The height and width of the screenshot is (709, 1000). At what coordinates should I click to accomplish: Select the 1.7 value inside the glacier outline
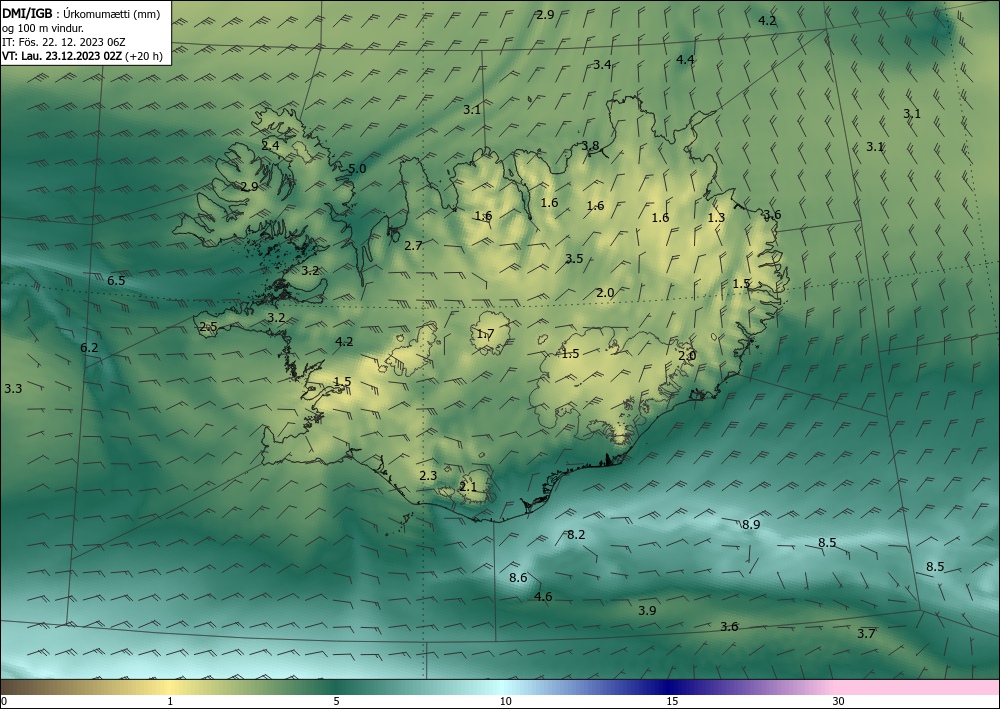coord(485,334)
